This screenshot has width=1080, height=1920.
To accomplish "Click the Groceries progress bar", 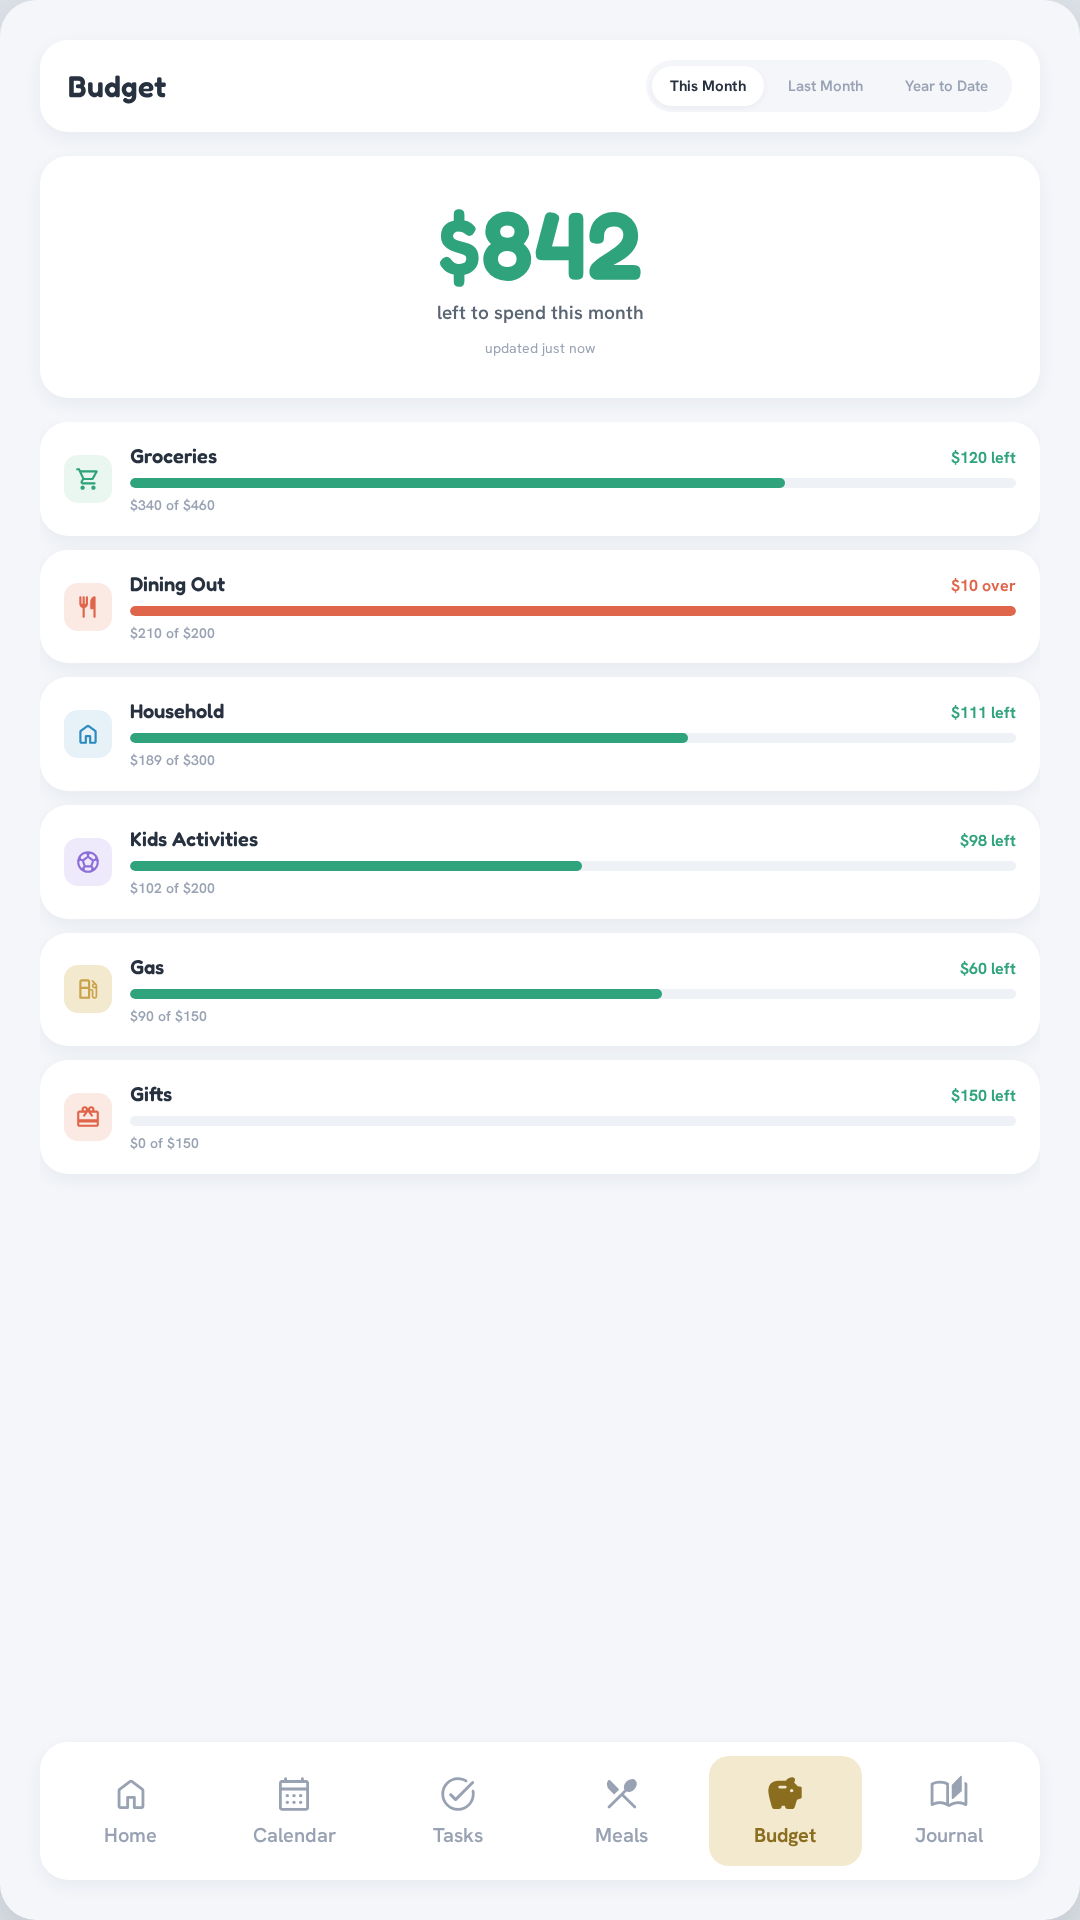I will pyautogui.click(x=573, y=483).
